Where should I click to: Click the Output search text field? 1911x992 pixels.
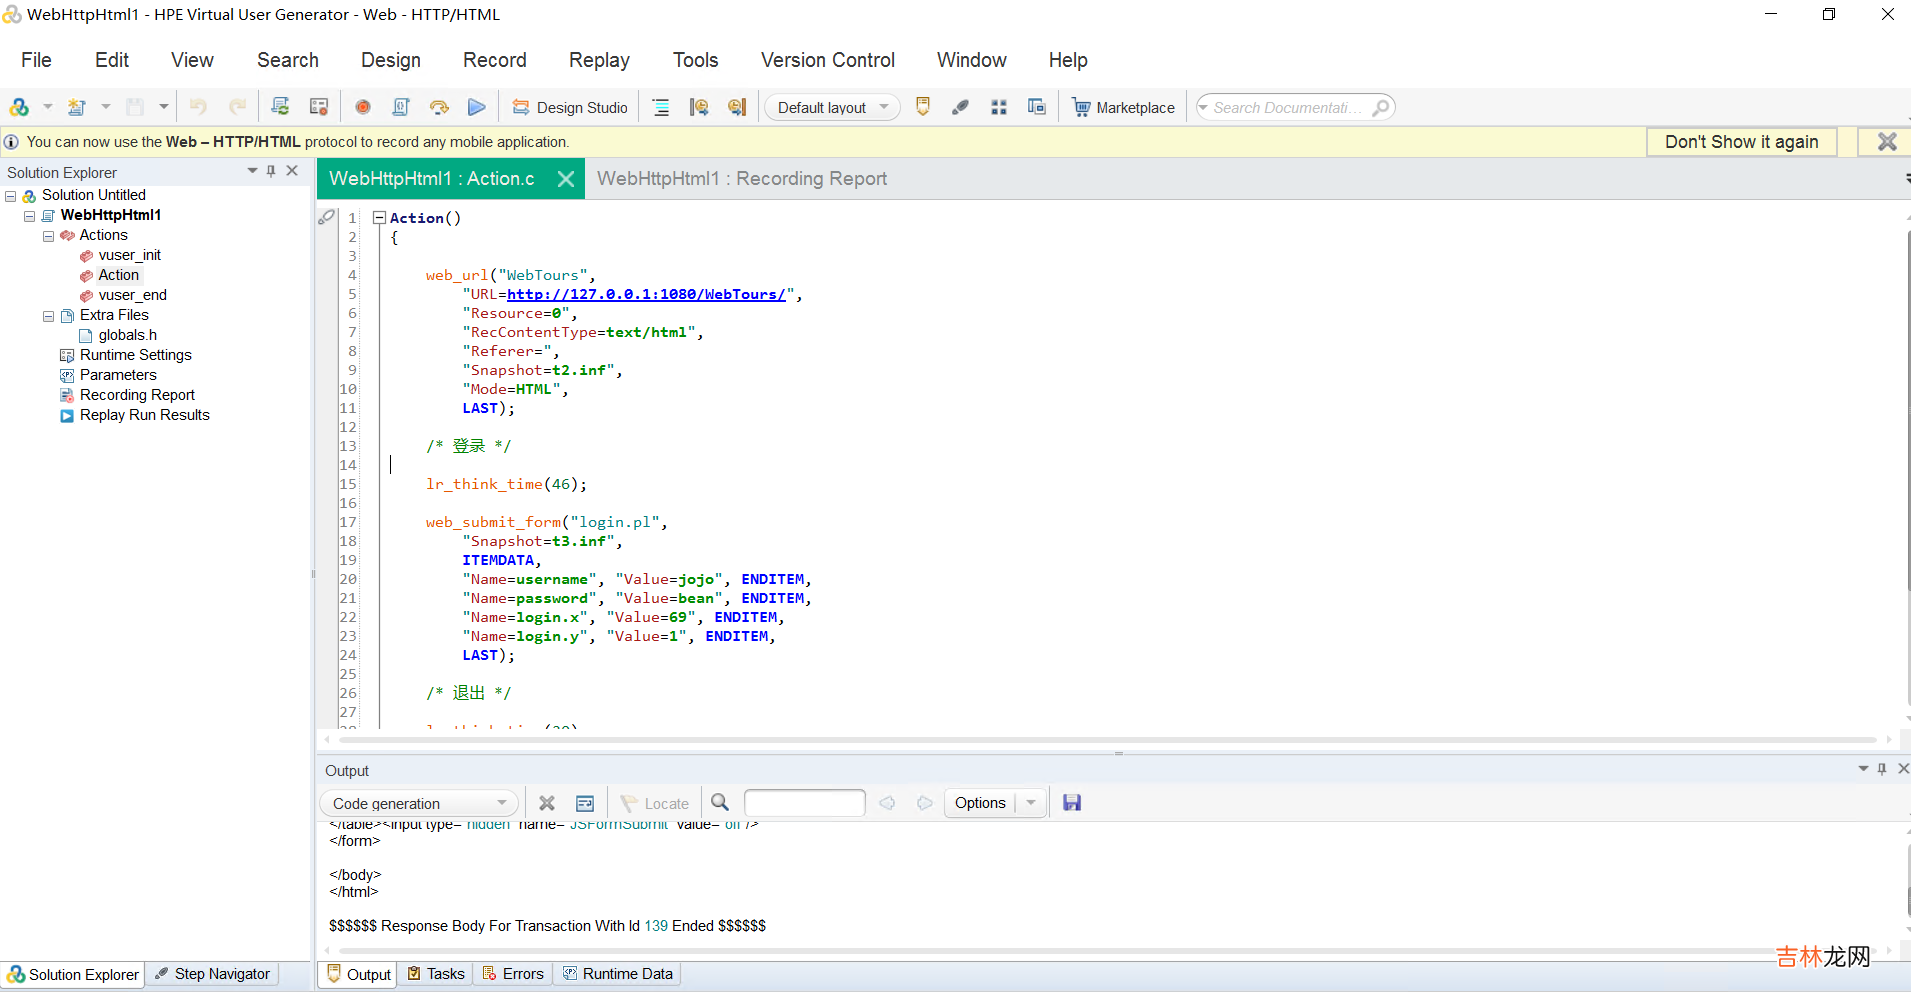tap(804, 803)
